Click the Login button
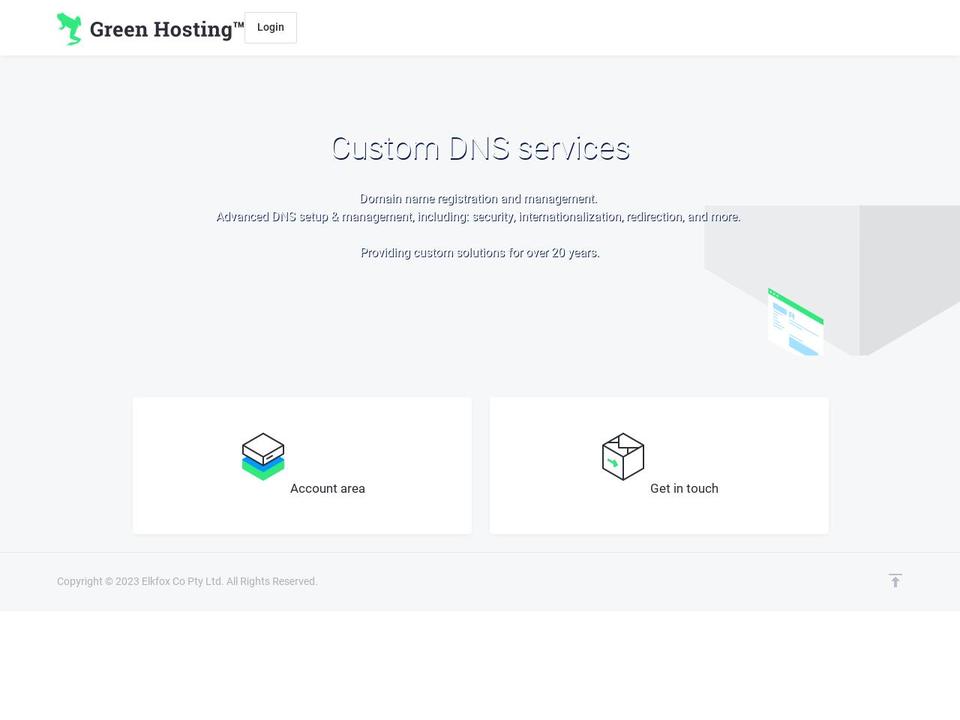The image size is (960, 720). point(271,28)
